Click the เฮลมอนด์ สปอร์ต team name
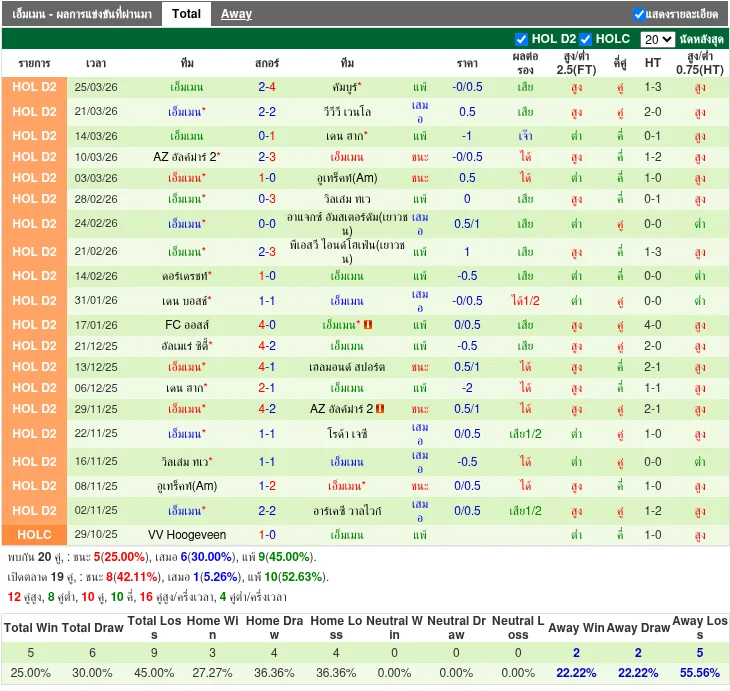The height and width of the screenshot is (691, 730). pos(347,367)
